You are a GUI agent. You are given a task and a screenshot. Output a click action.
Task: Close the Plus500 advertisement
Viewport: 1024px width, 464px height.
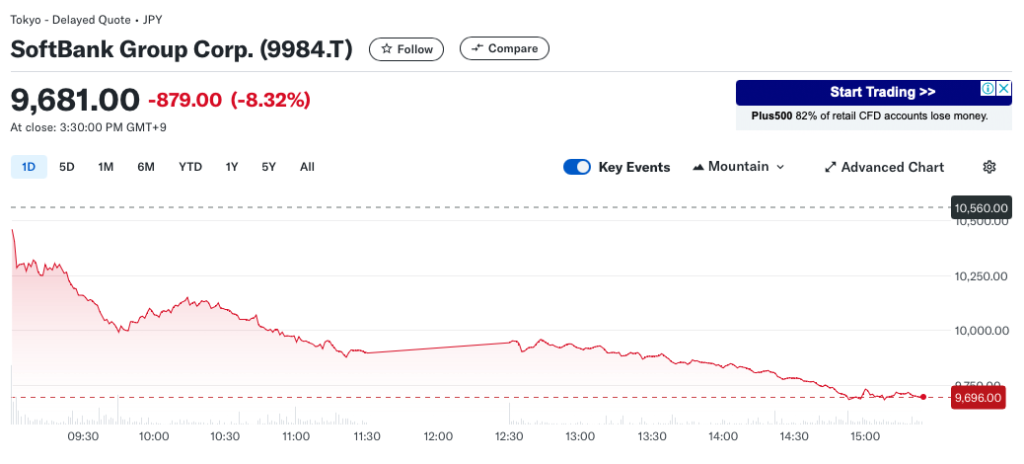pos(1004,89)
